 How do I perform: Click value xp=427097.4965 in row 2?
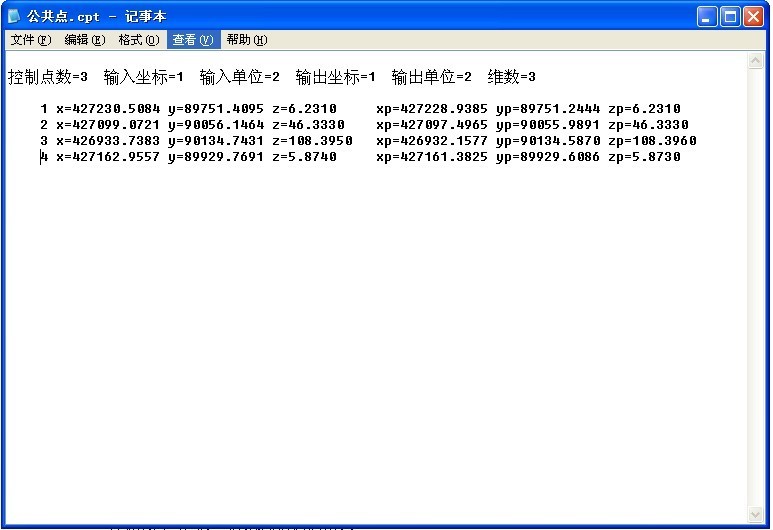click(x=432, y=125)
